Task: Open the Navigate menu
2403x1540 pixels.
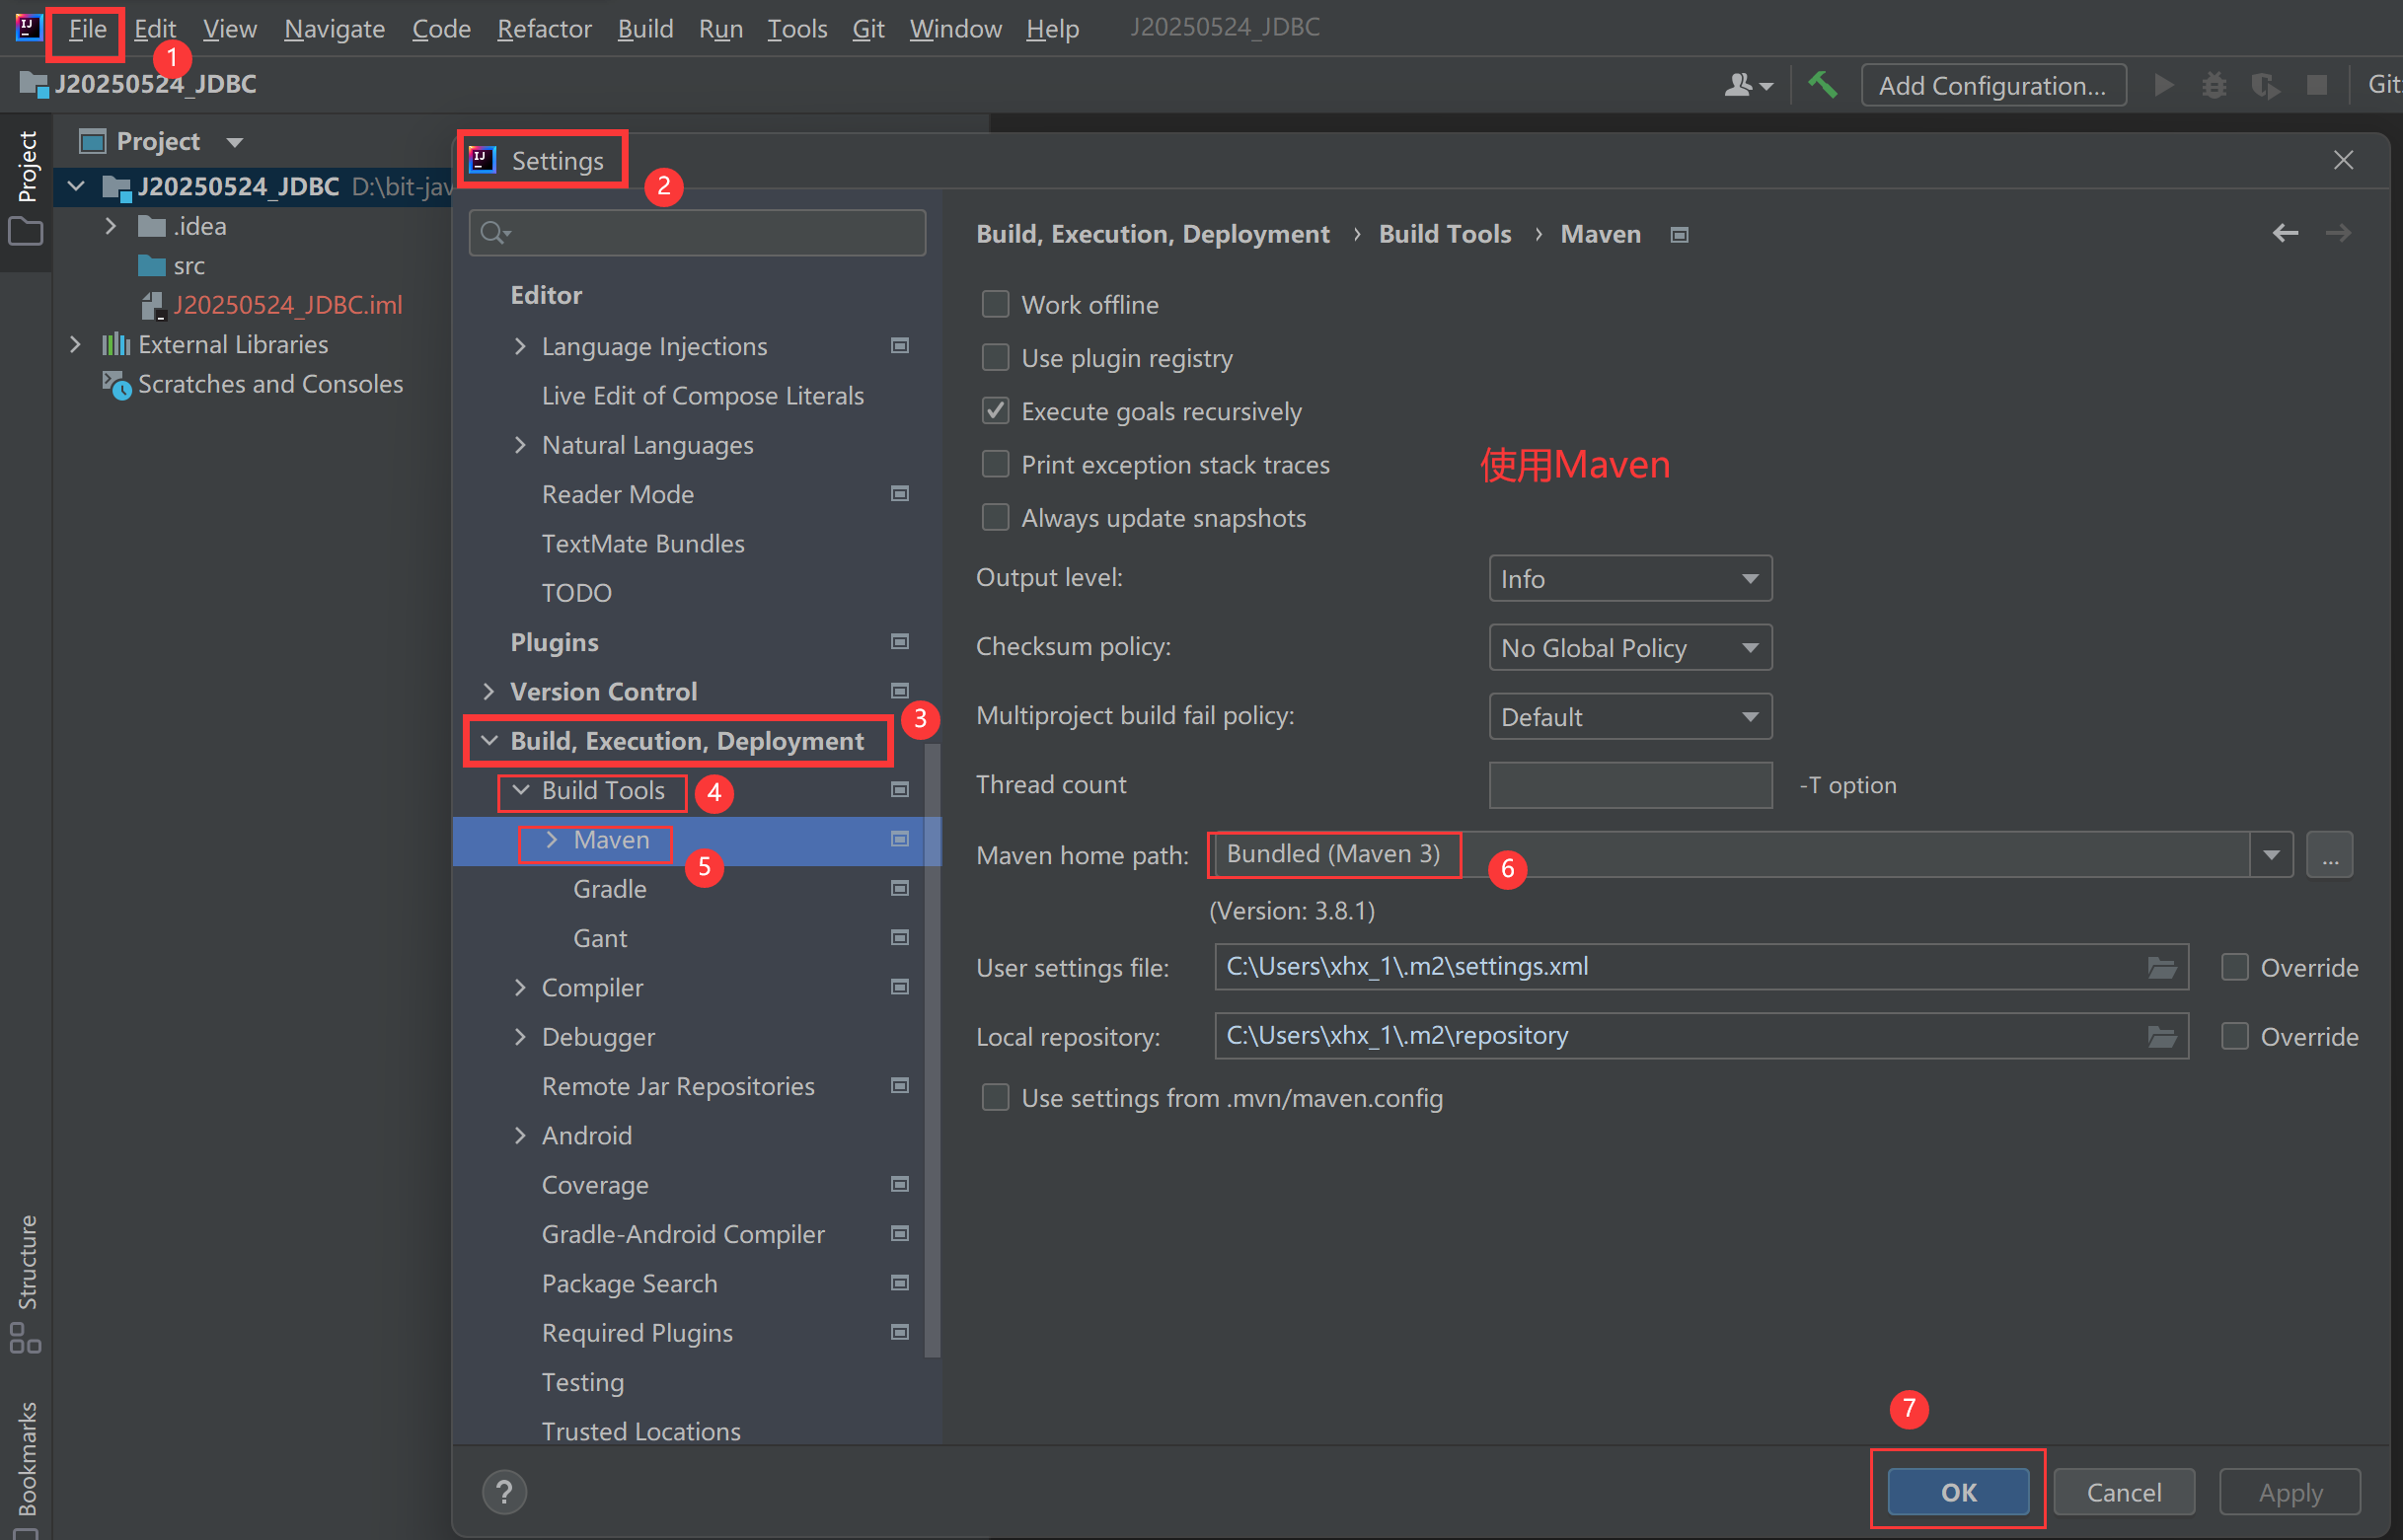Action: (x=334, y=29)
